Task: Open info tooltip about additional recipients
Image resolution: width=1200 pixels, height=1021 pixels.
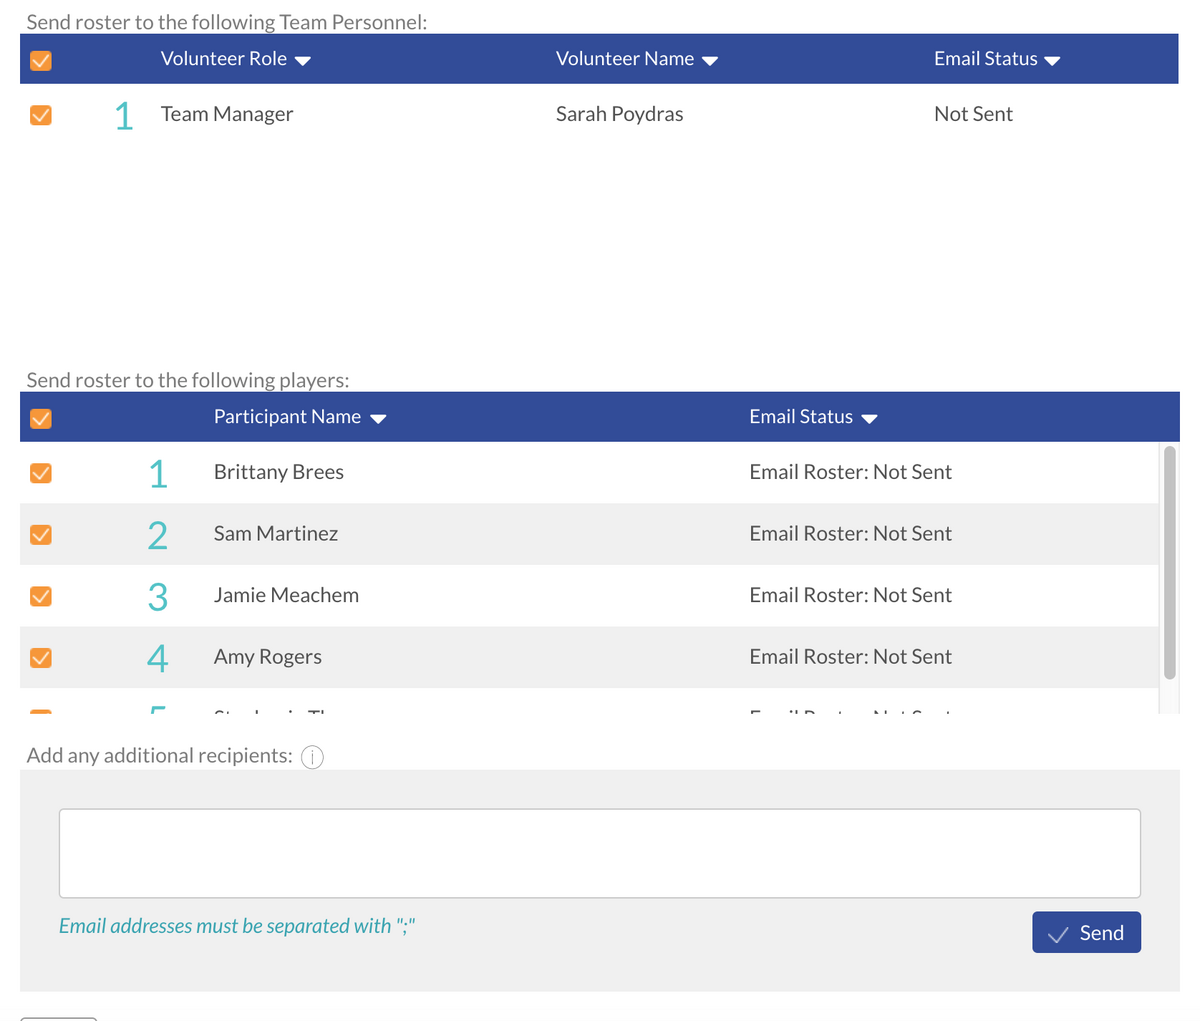Action: 312,757
